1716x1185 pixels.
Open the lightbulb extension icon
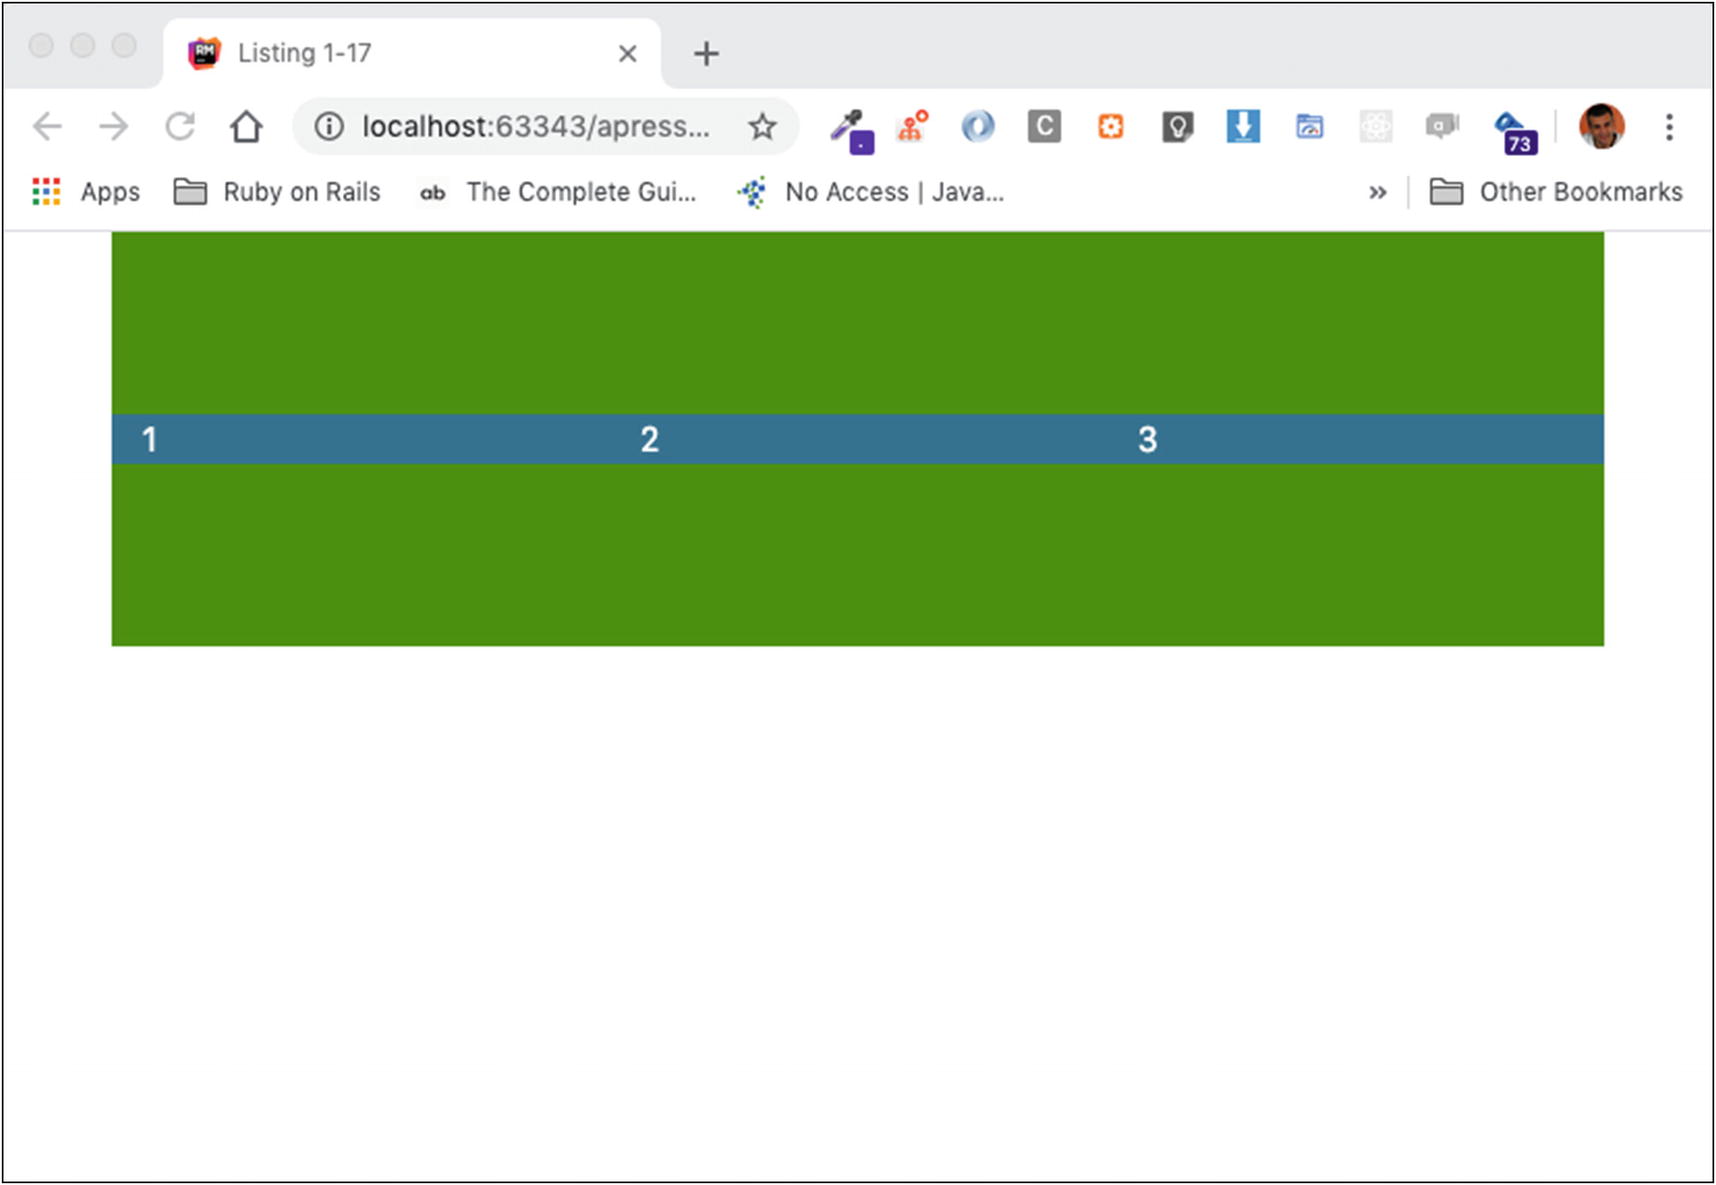click(x=1177, y=127)
